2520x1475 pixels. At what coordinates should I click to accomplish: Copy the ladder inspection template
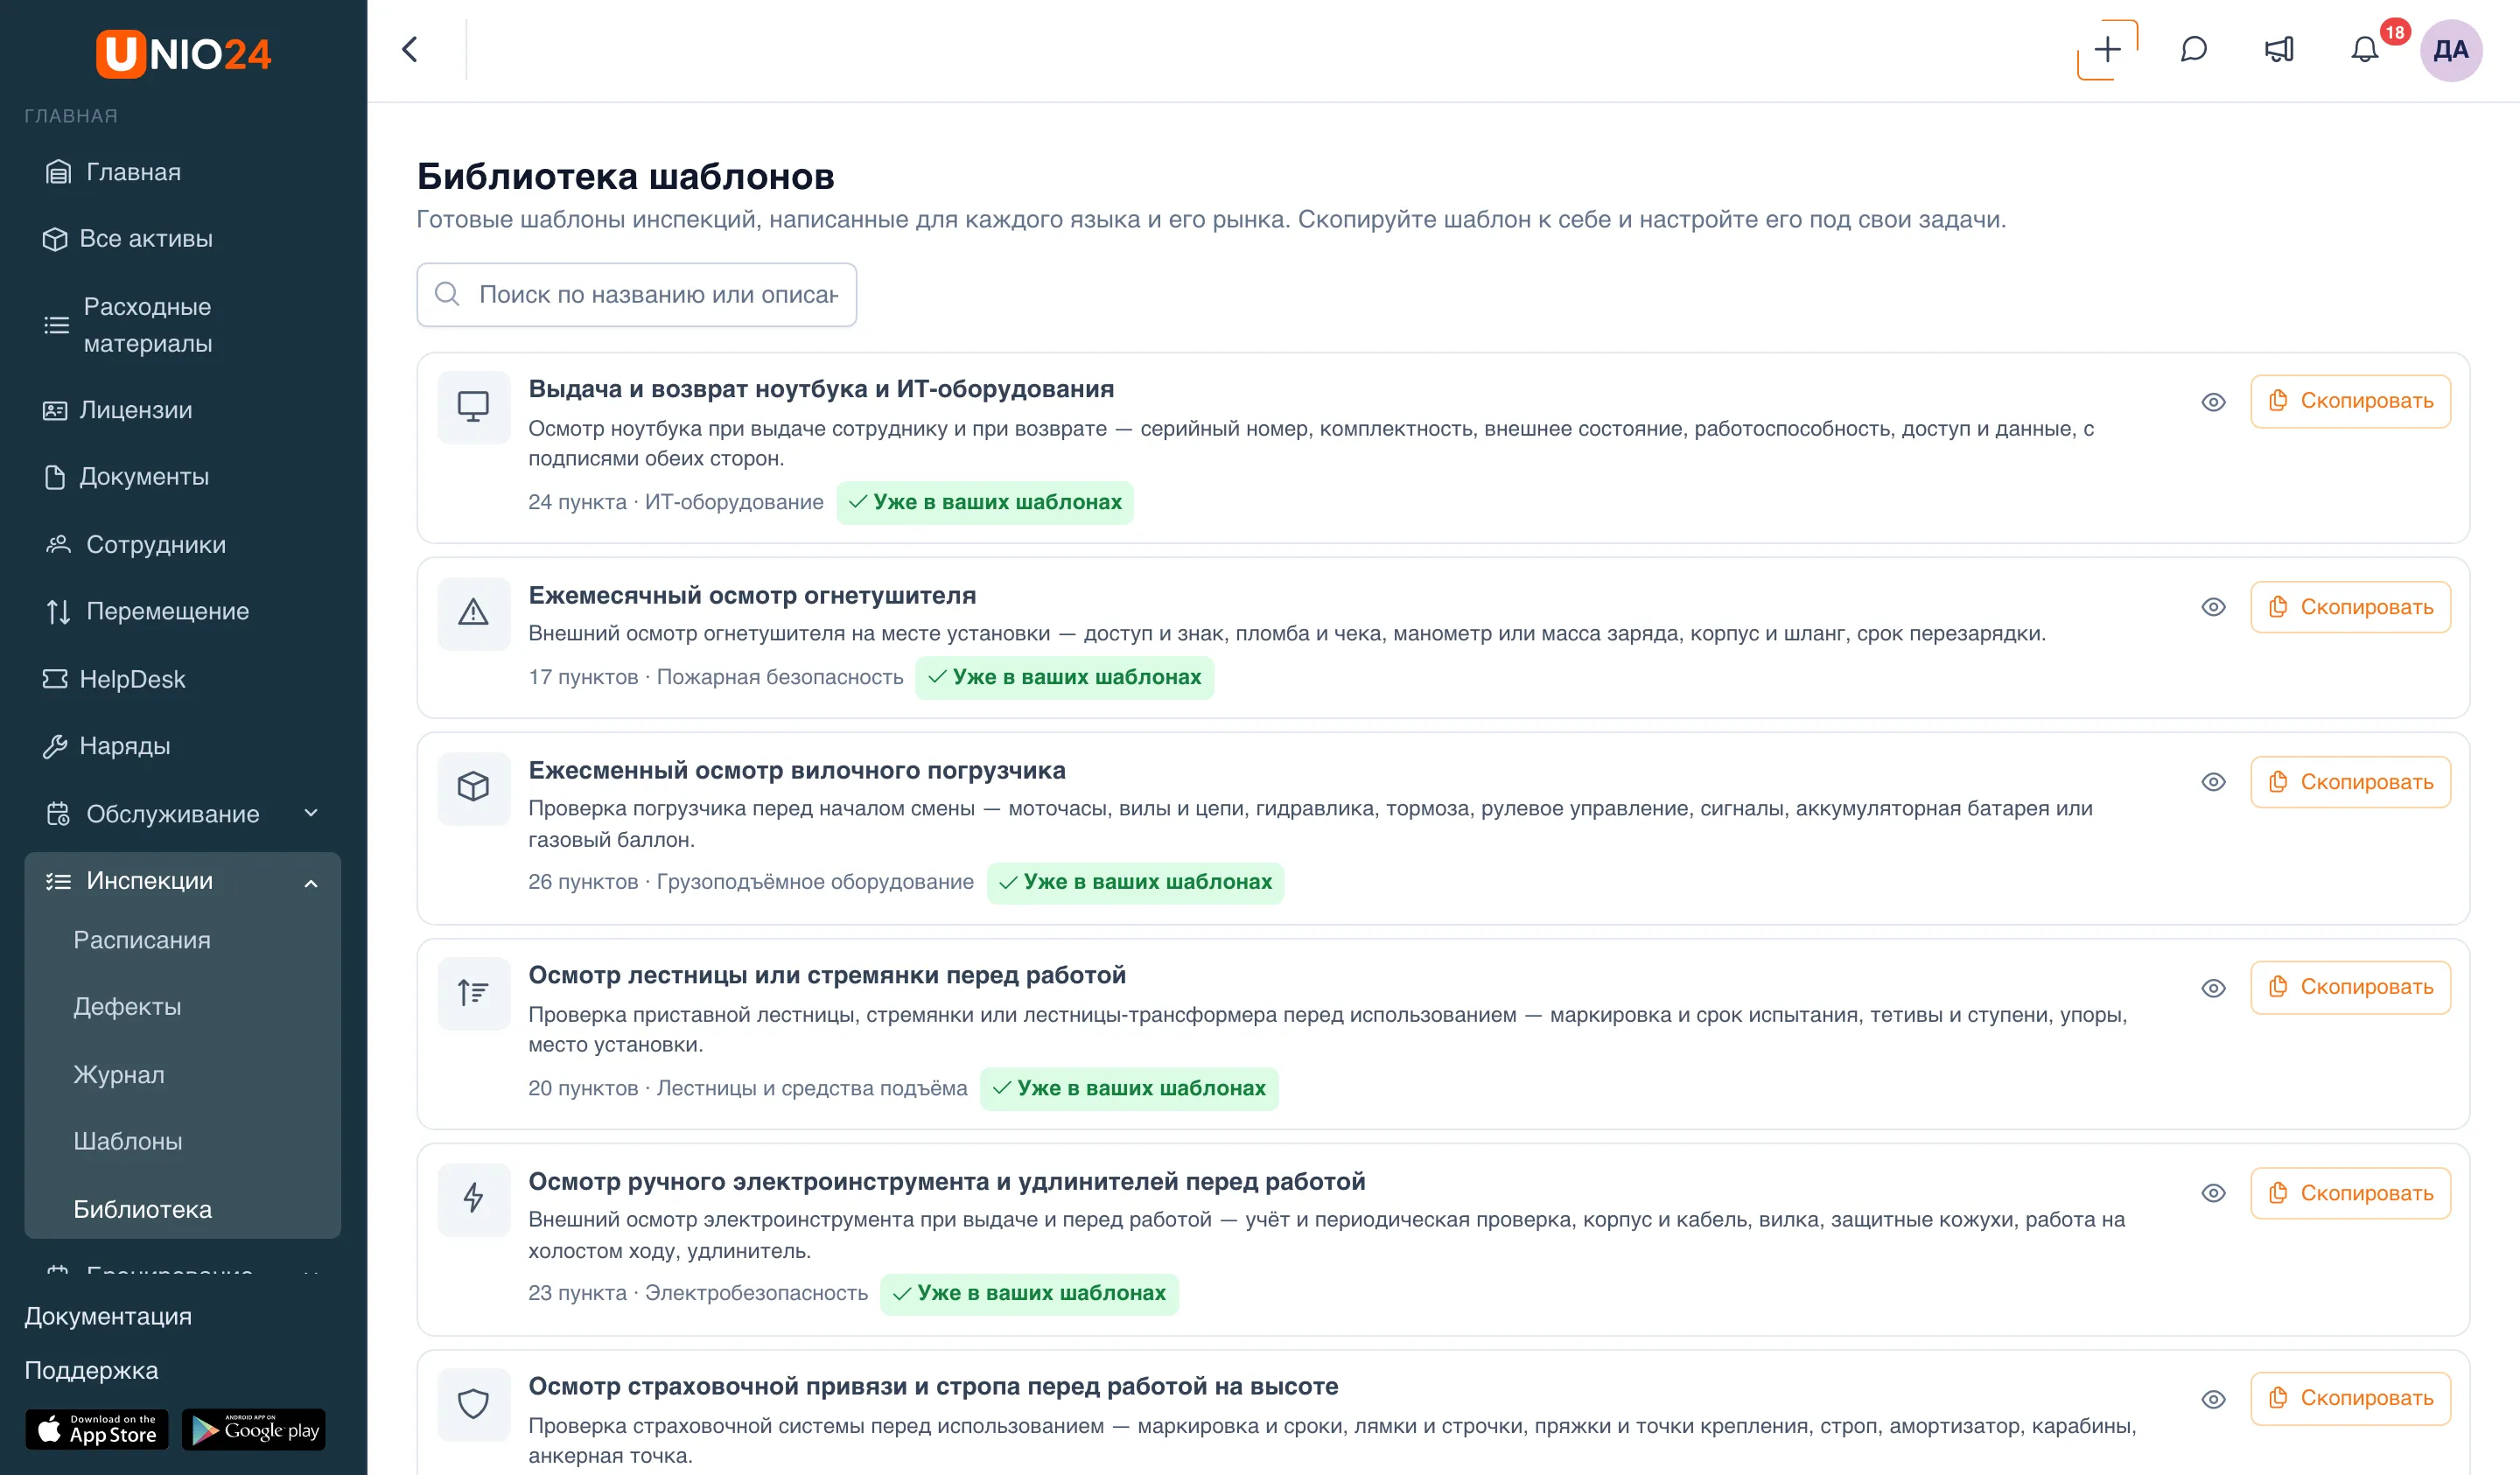click(2350, 987)
